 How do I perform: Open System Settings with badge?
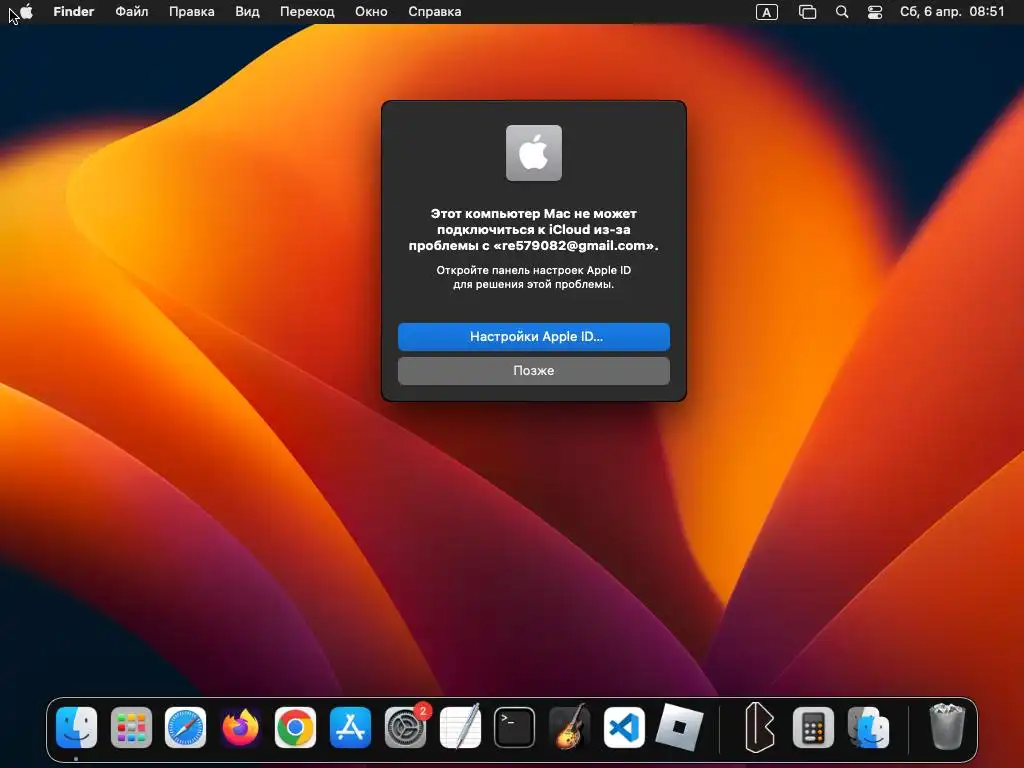tap(406, 728)
